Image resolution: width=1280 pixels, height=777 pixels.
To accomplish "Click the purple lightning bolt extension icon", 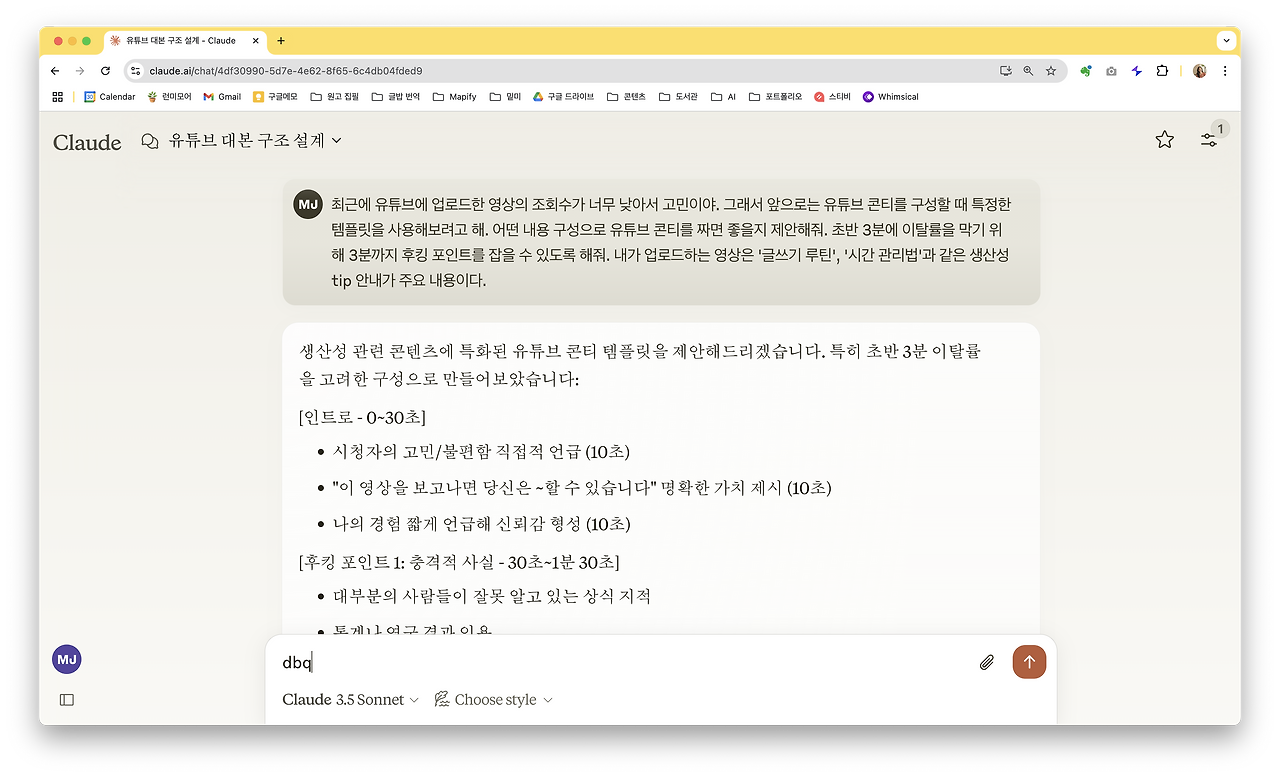I will pyautogui.click(x=1136, y=71).
